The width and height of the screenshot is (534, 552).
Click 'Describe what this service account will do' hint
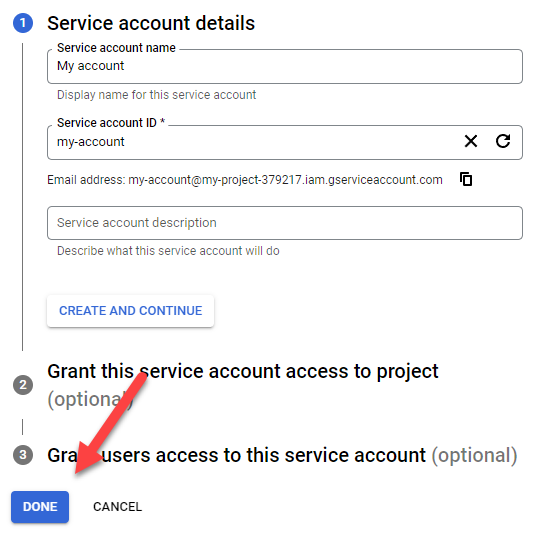click(168, 251)
